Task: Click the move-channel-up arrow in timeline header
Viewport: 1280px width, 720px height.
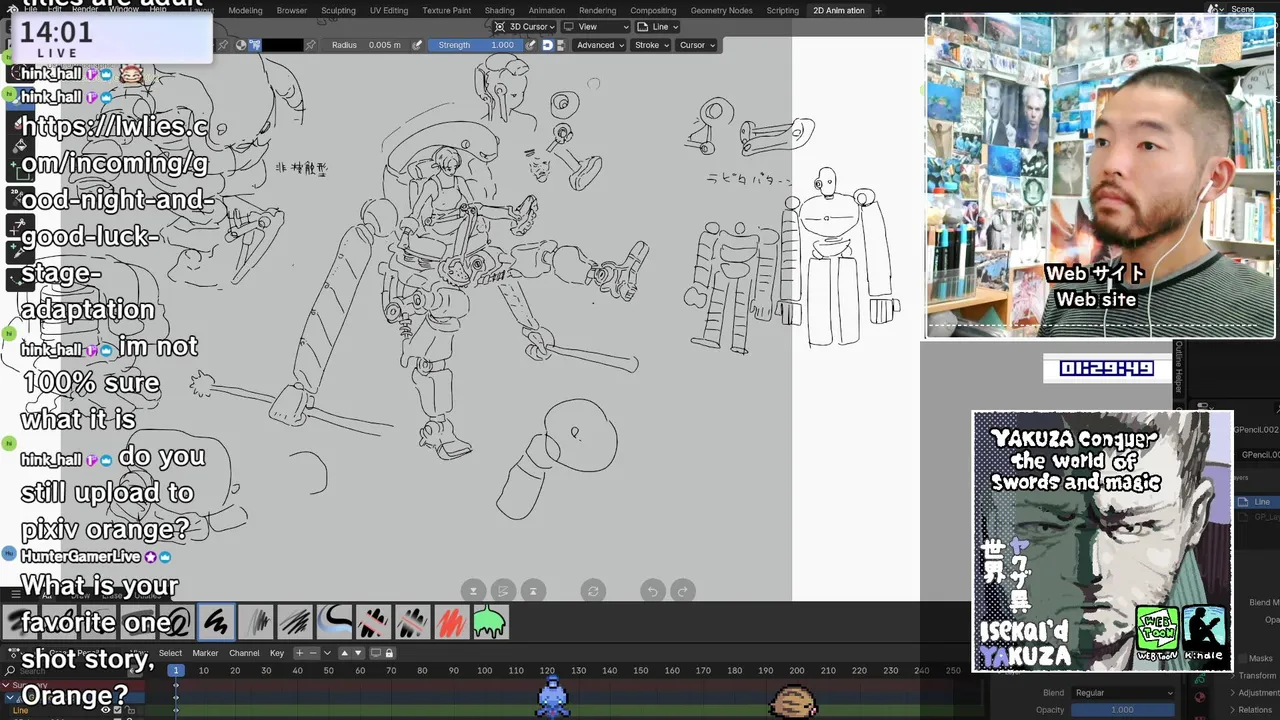Action: coord(344,653)
